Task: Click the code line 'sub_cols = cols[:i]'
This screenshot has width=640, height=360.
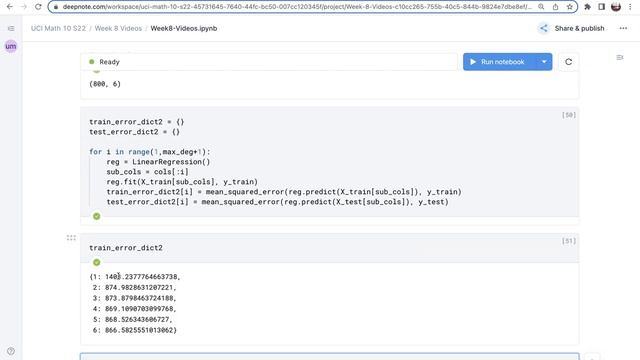Action: click(x=147, y=172)
